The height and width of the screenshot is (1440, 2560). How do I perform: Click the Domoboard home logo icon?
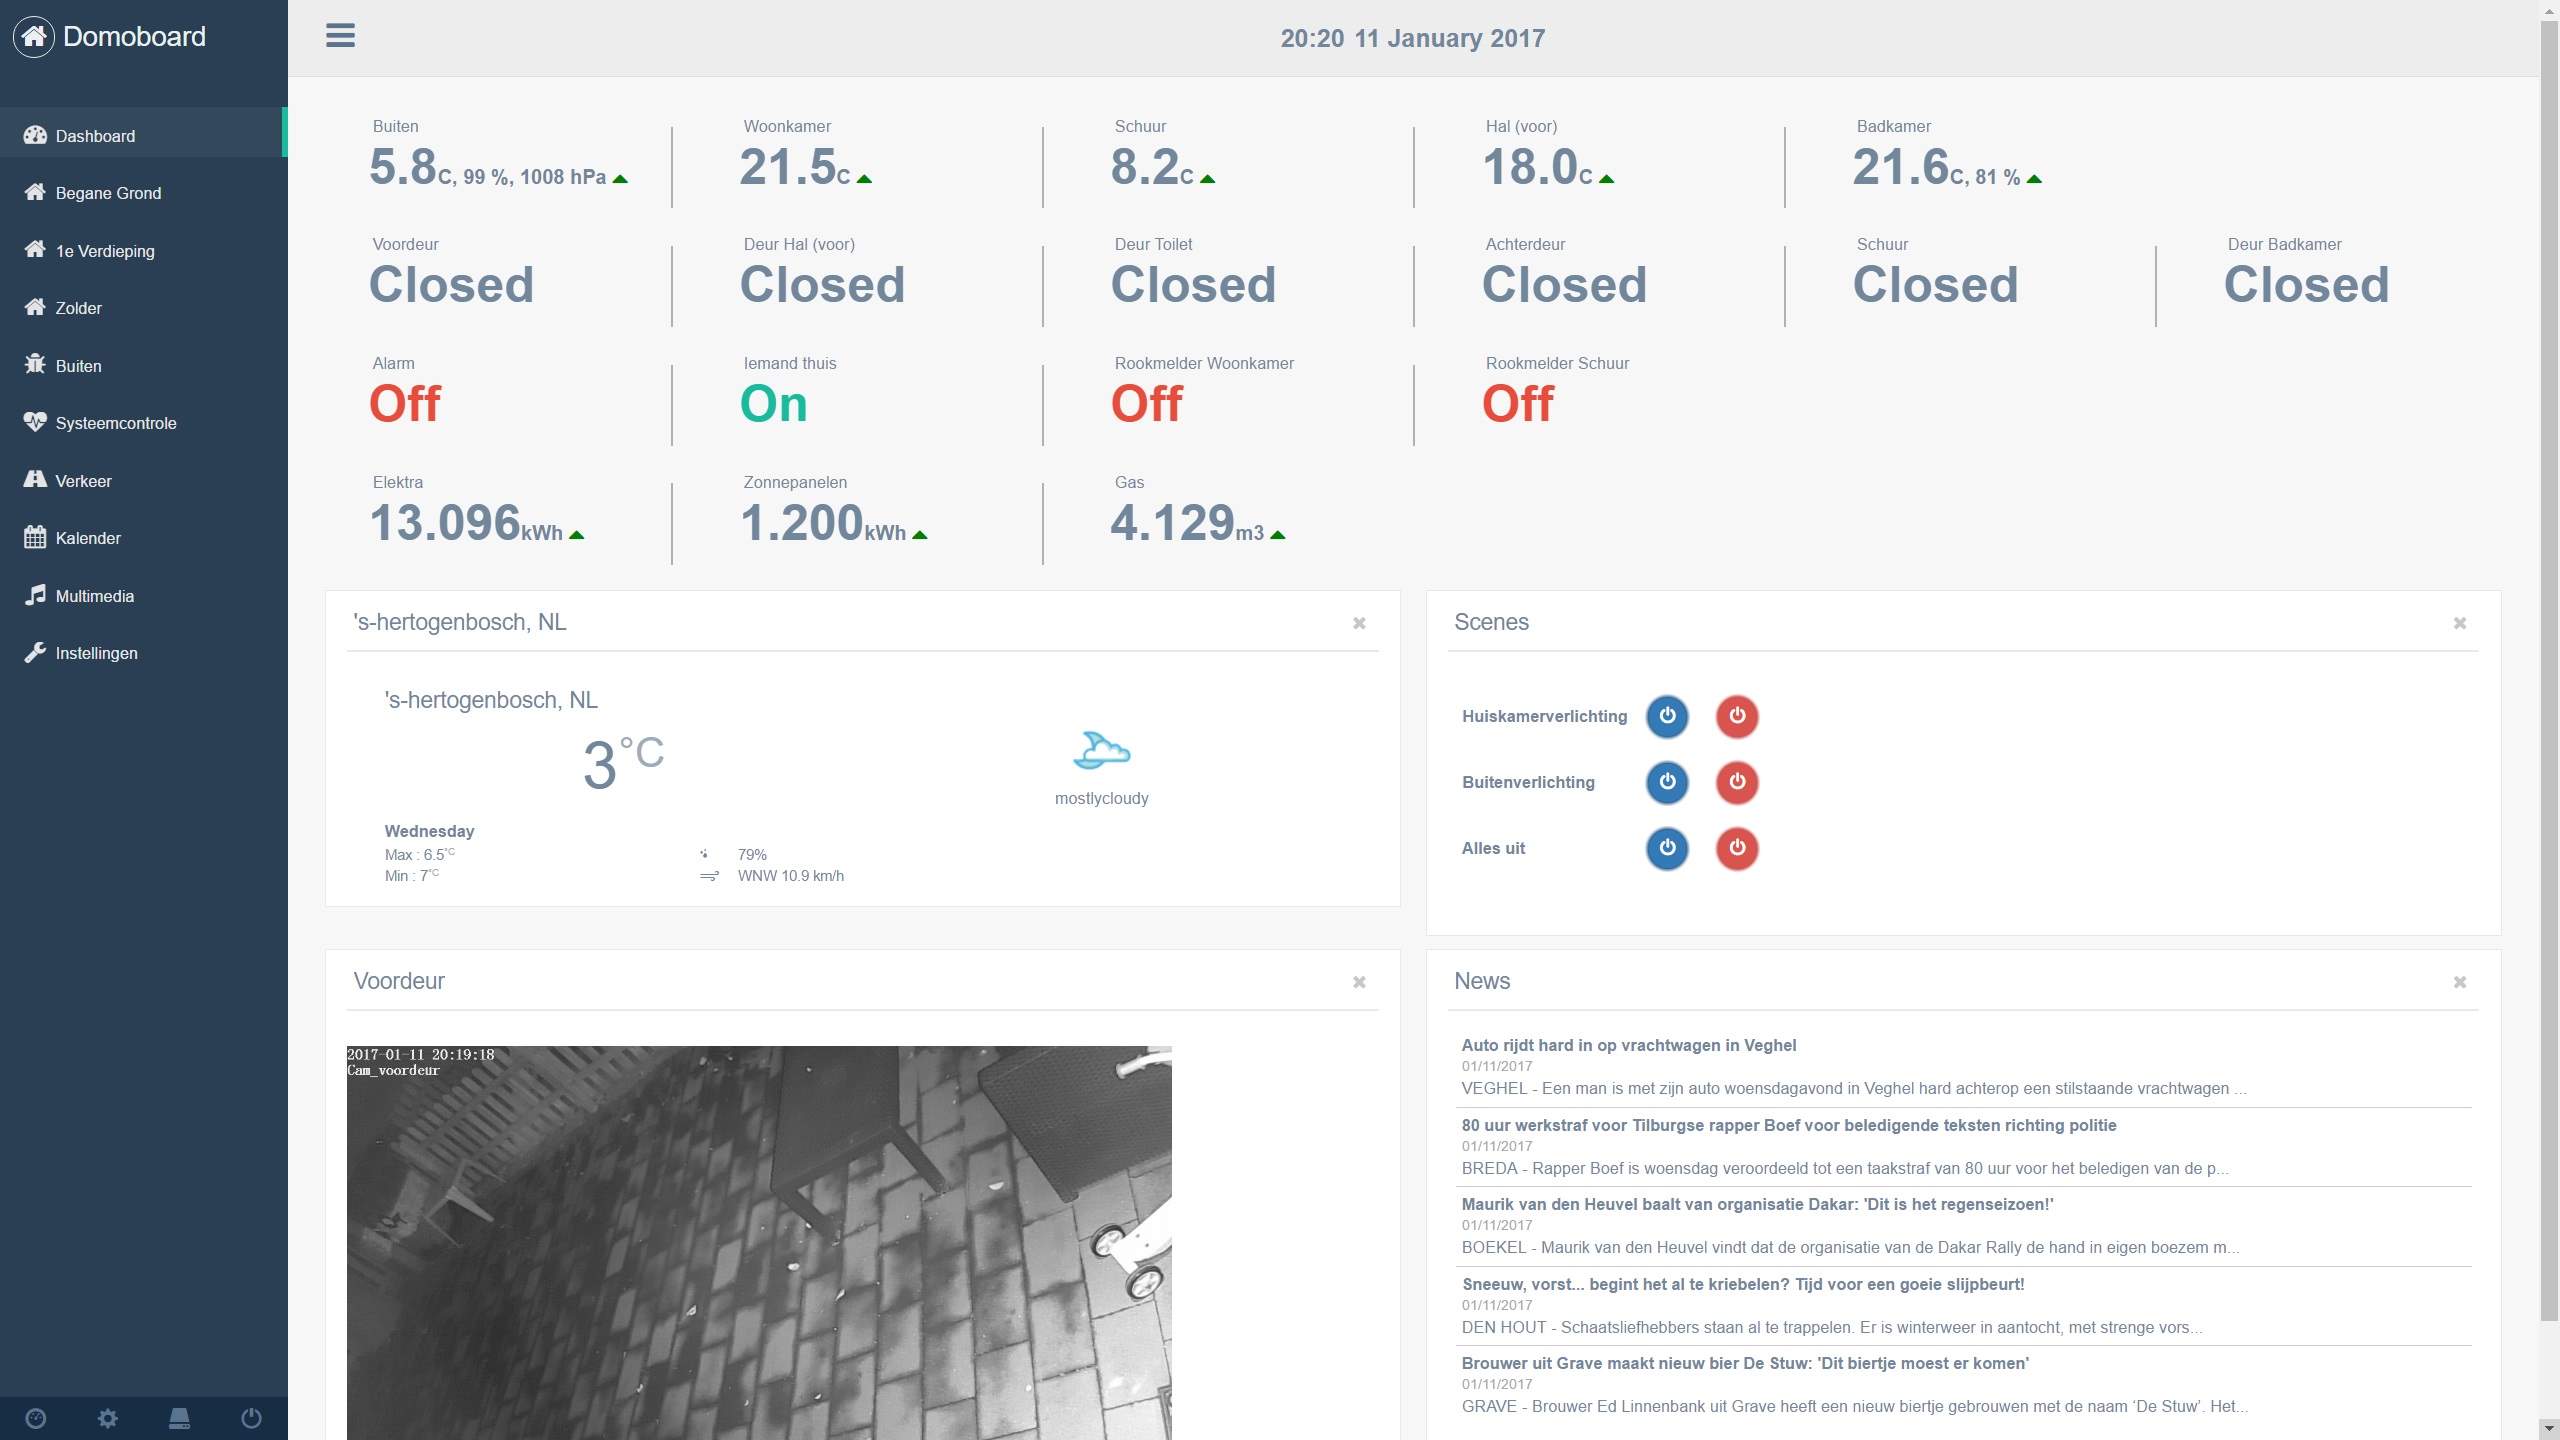click(x=34, y=37)
